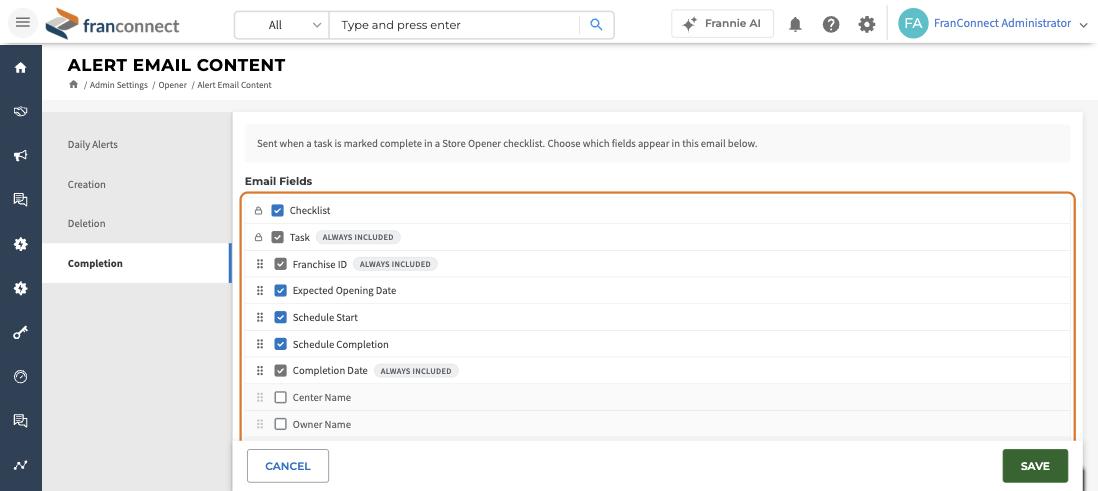1098x491 pixels.
Task: Go to Home in the sidebar
Action: (x=20, y=67)
